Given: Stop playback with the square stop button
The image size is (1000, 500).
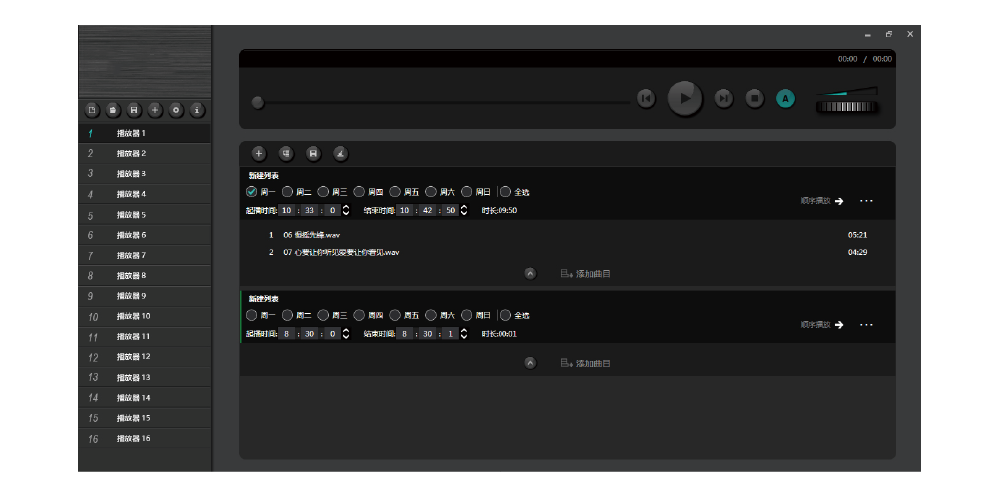Looking at the screenshot, I should (x=755, y=98).
